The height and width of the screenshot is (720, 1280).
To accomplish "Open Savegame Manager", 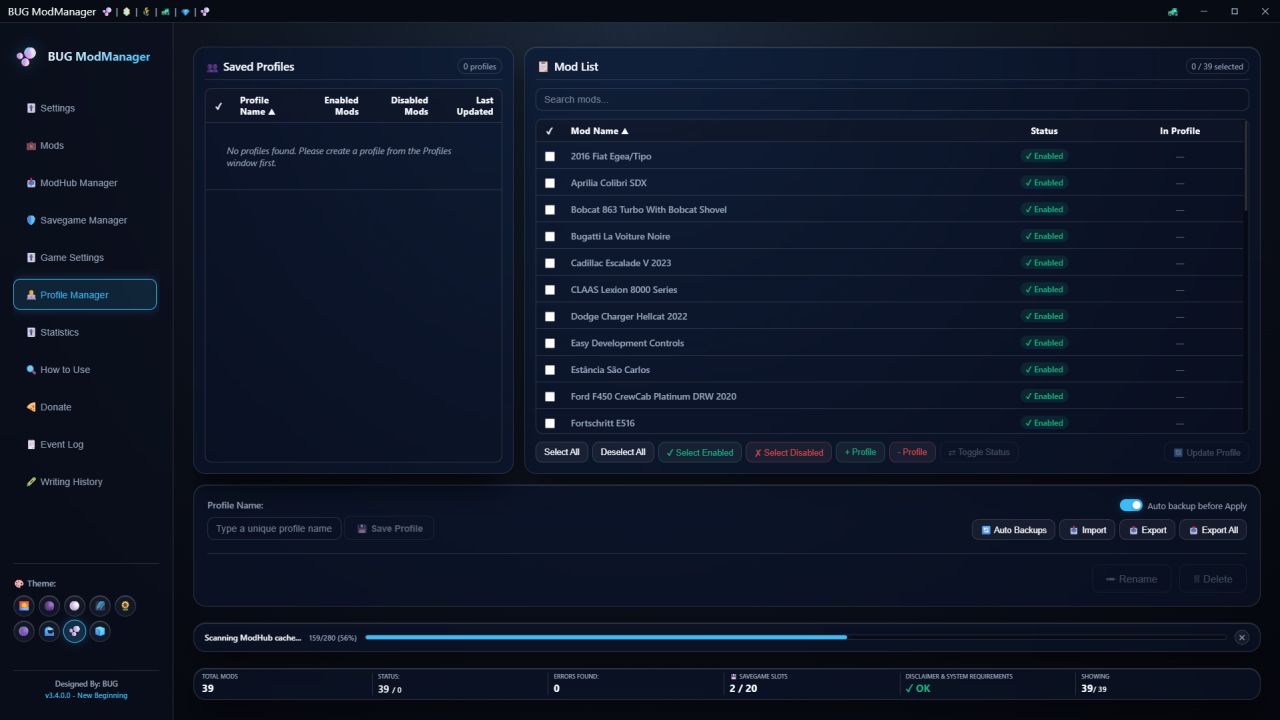I will click(85, 220).
